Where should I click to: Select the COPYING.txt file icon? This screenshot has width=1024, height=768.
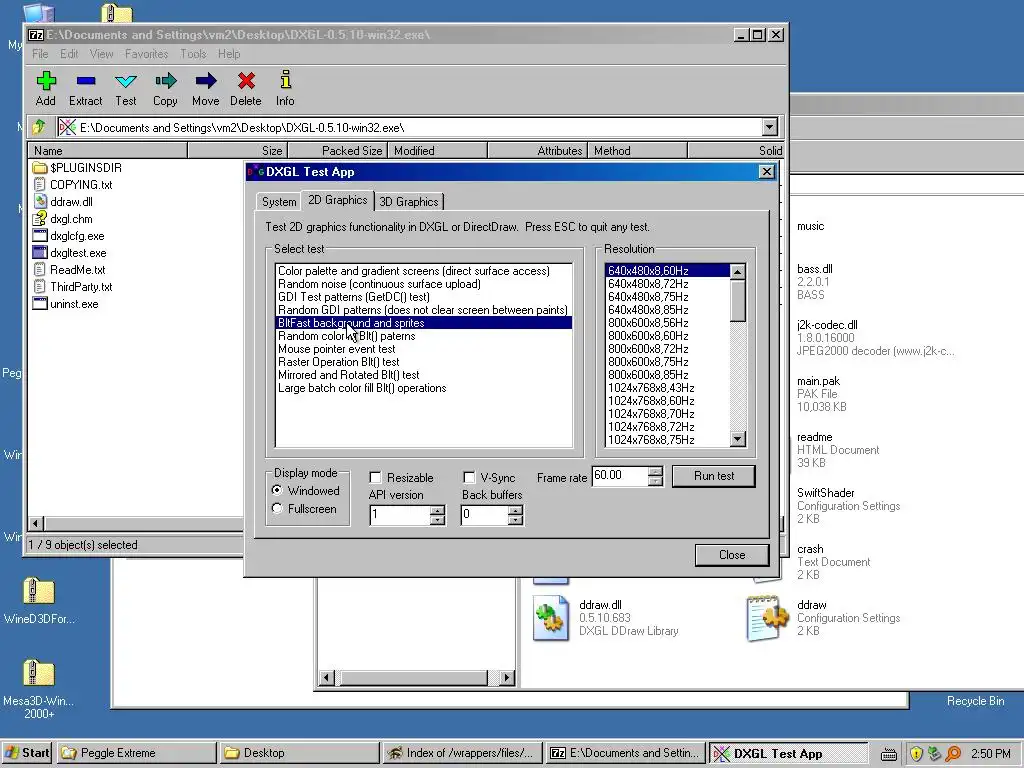pos(40,185)
